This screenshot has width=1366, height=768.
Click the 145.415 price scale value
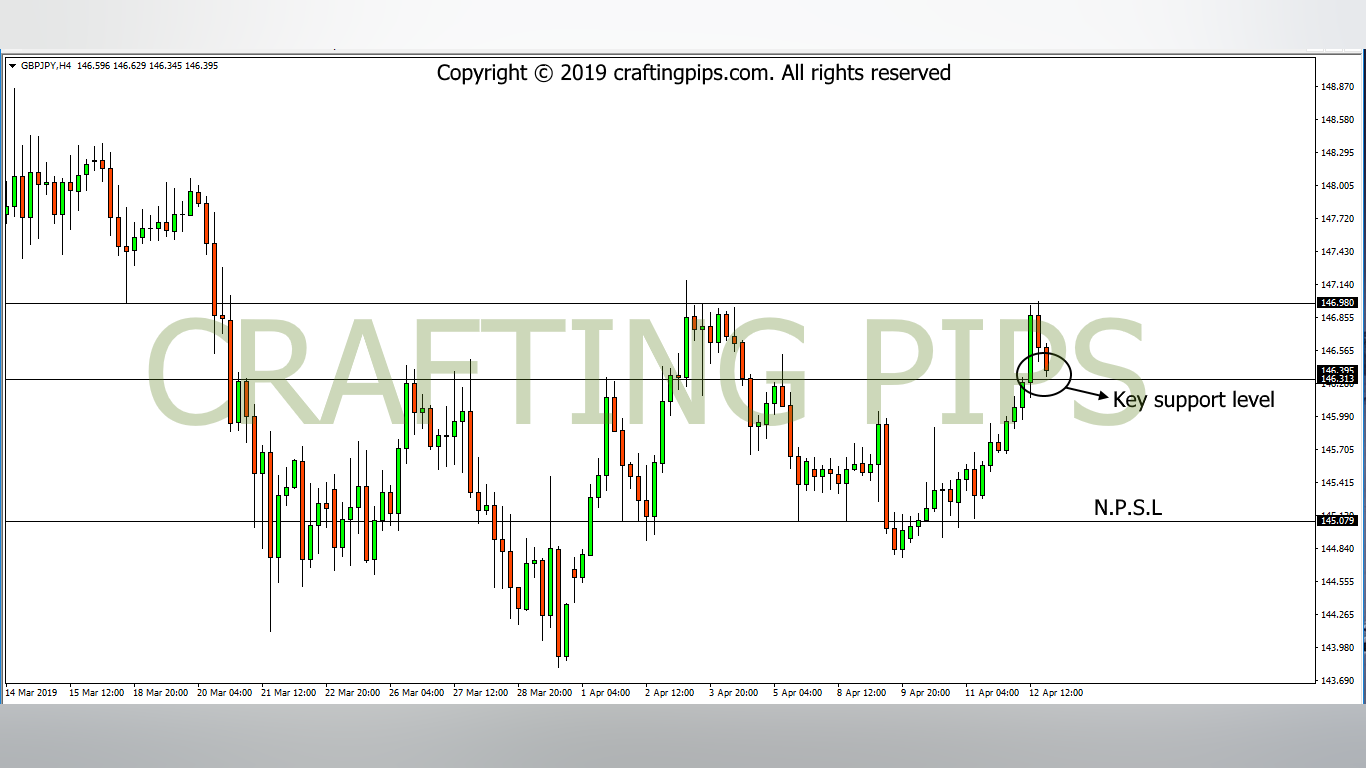[x=1337, y=483]
